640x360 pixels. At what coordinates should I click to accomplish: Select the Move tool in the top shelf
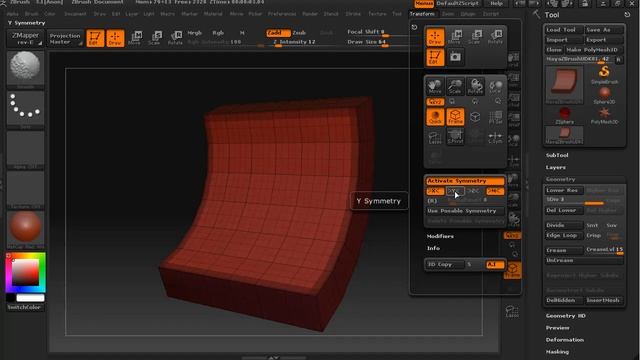(135, 38)
